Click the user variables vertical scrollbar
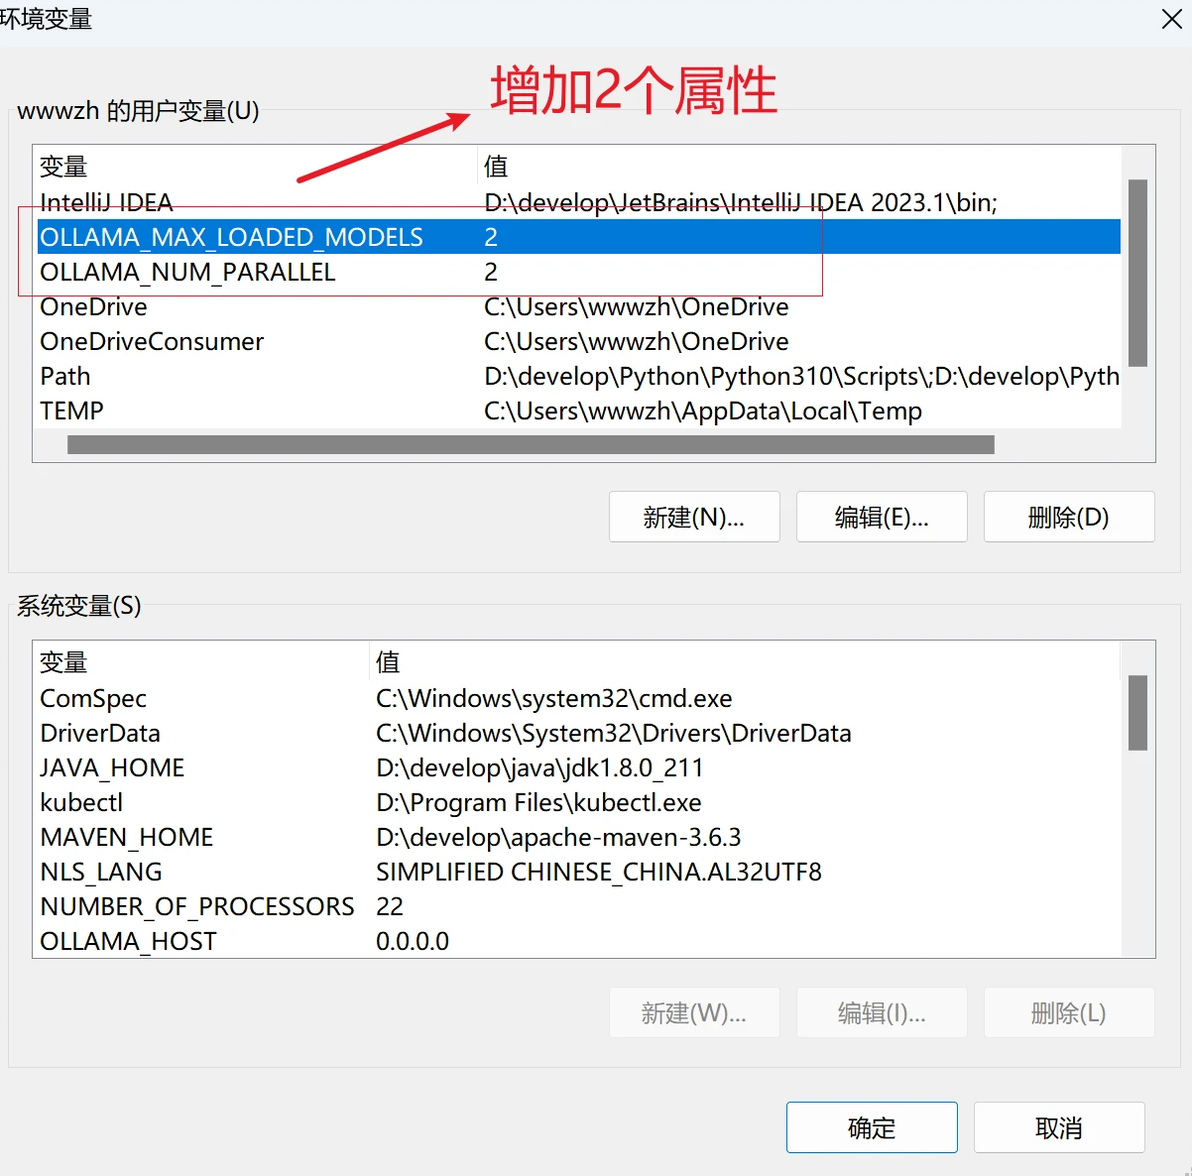The width and height of the screenshot is (1192, 1176). 1137,273
